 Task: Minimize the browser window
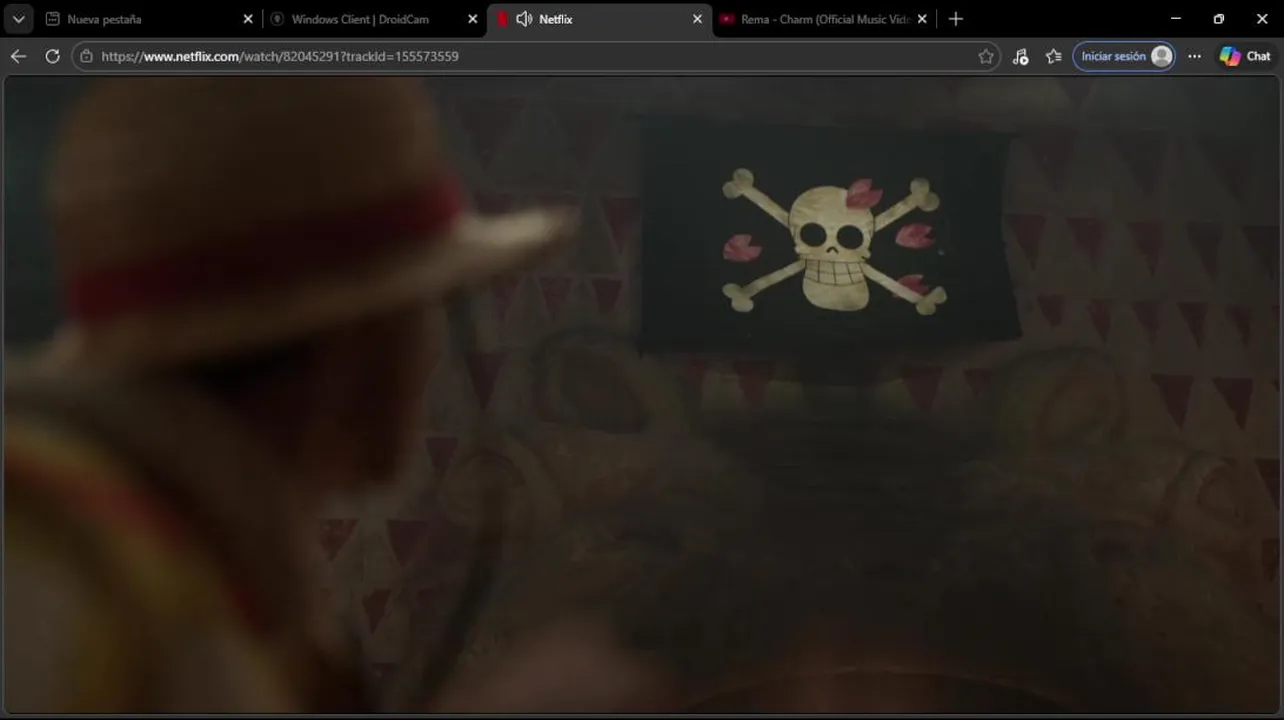tap(1176, 19)
